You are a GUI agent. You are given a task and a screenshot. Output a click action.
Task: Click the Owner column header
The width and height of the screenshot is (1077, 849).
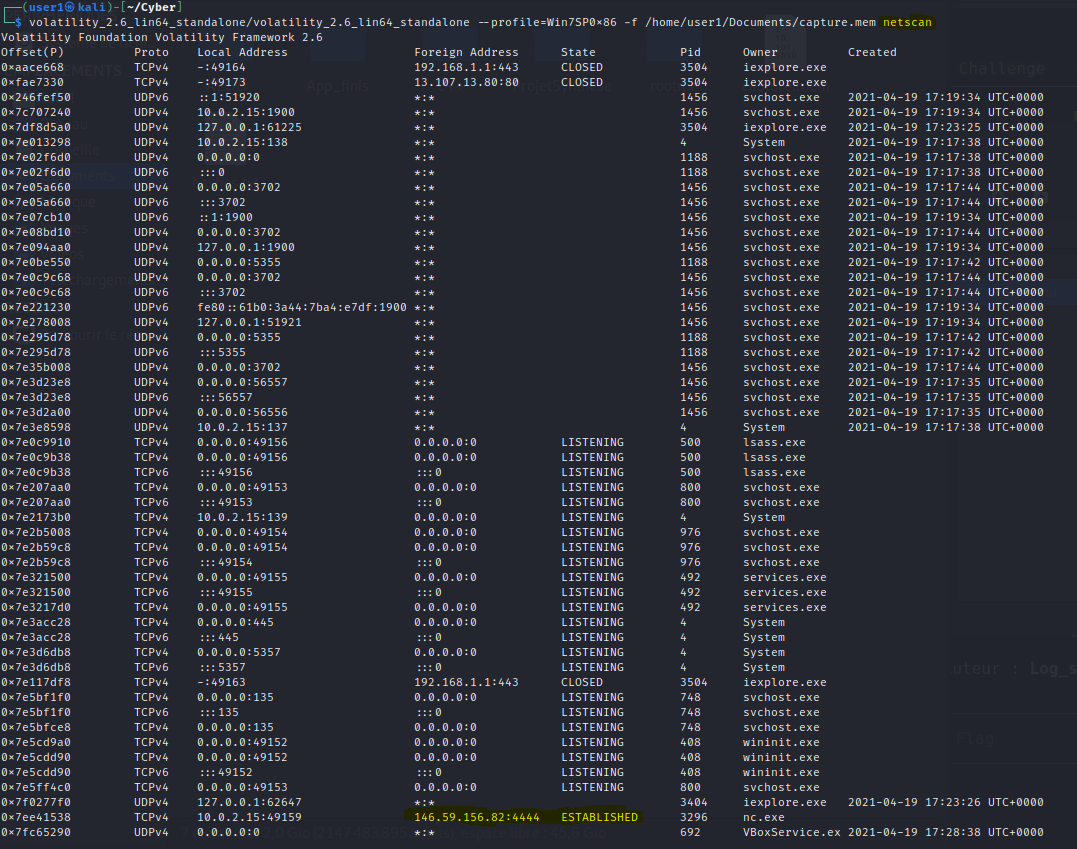[x=761, y=51]
